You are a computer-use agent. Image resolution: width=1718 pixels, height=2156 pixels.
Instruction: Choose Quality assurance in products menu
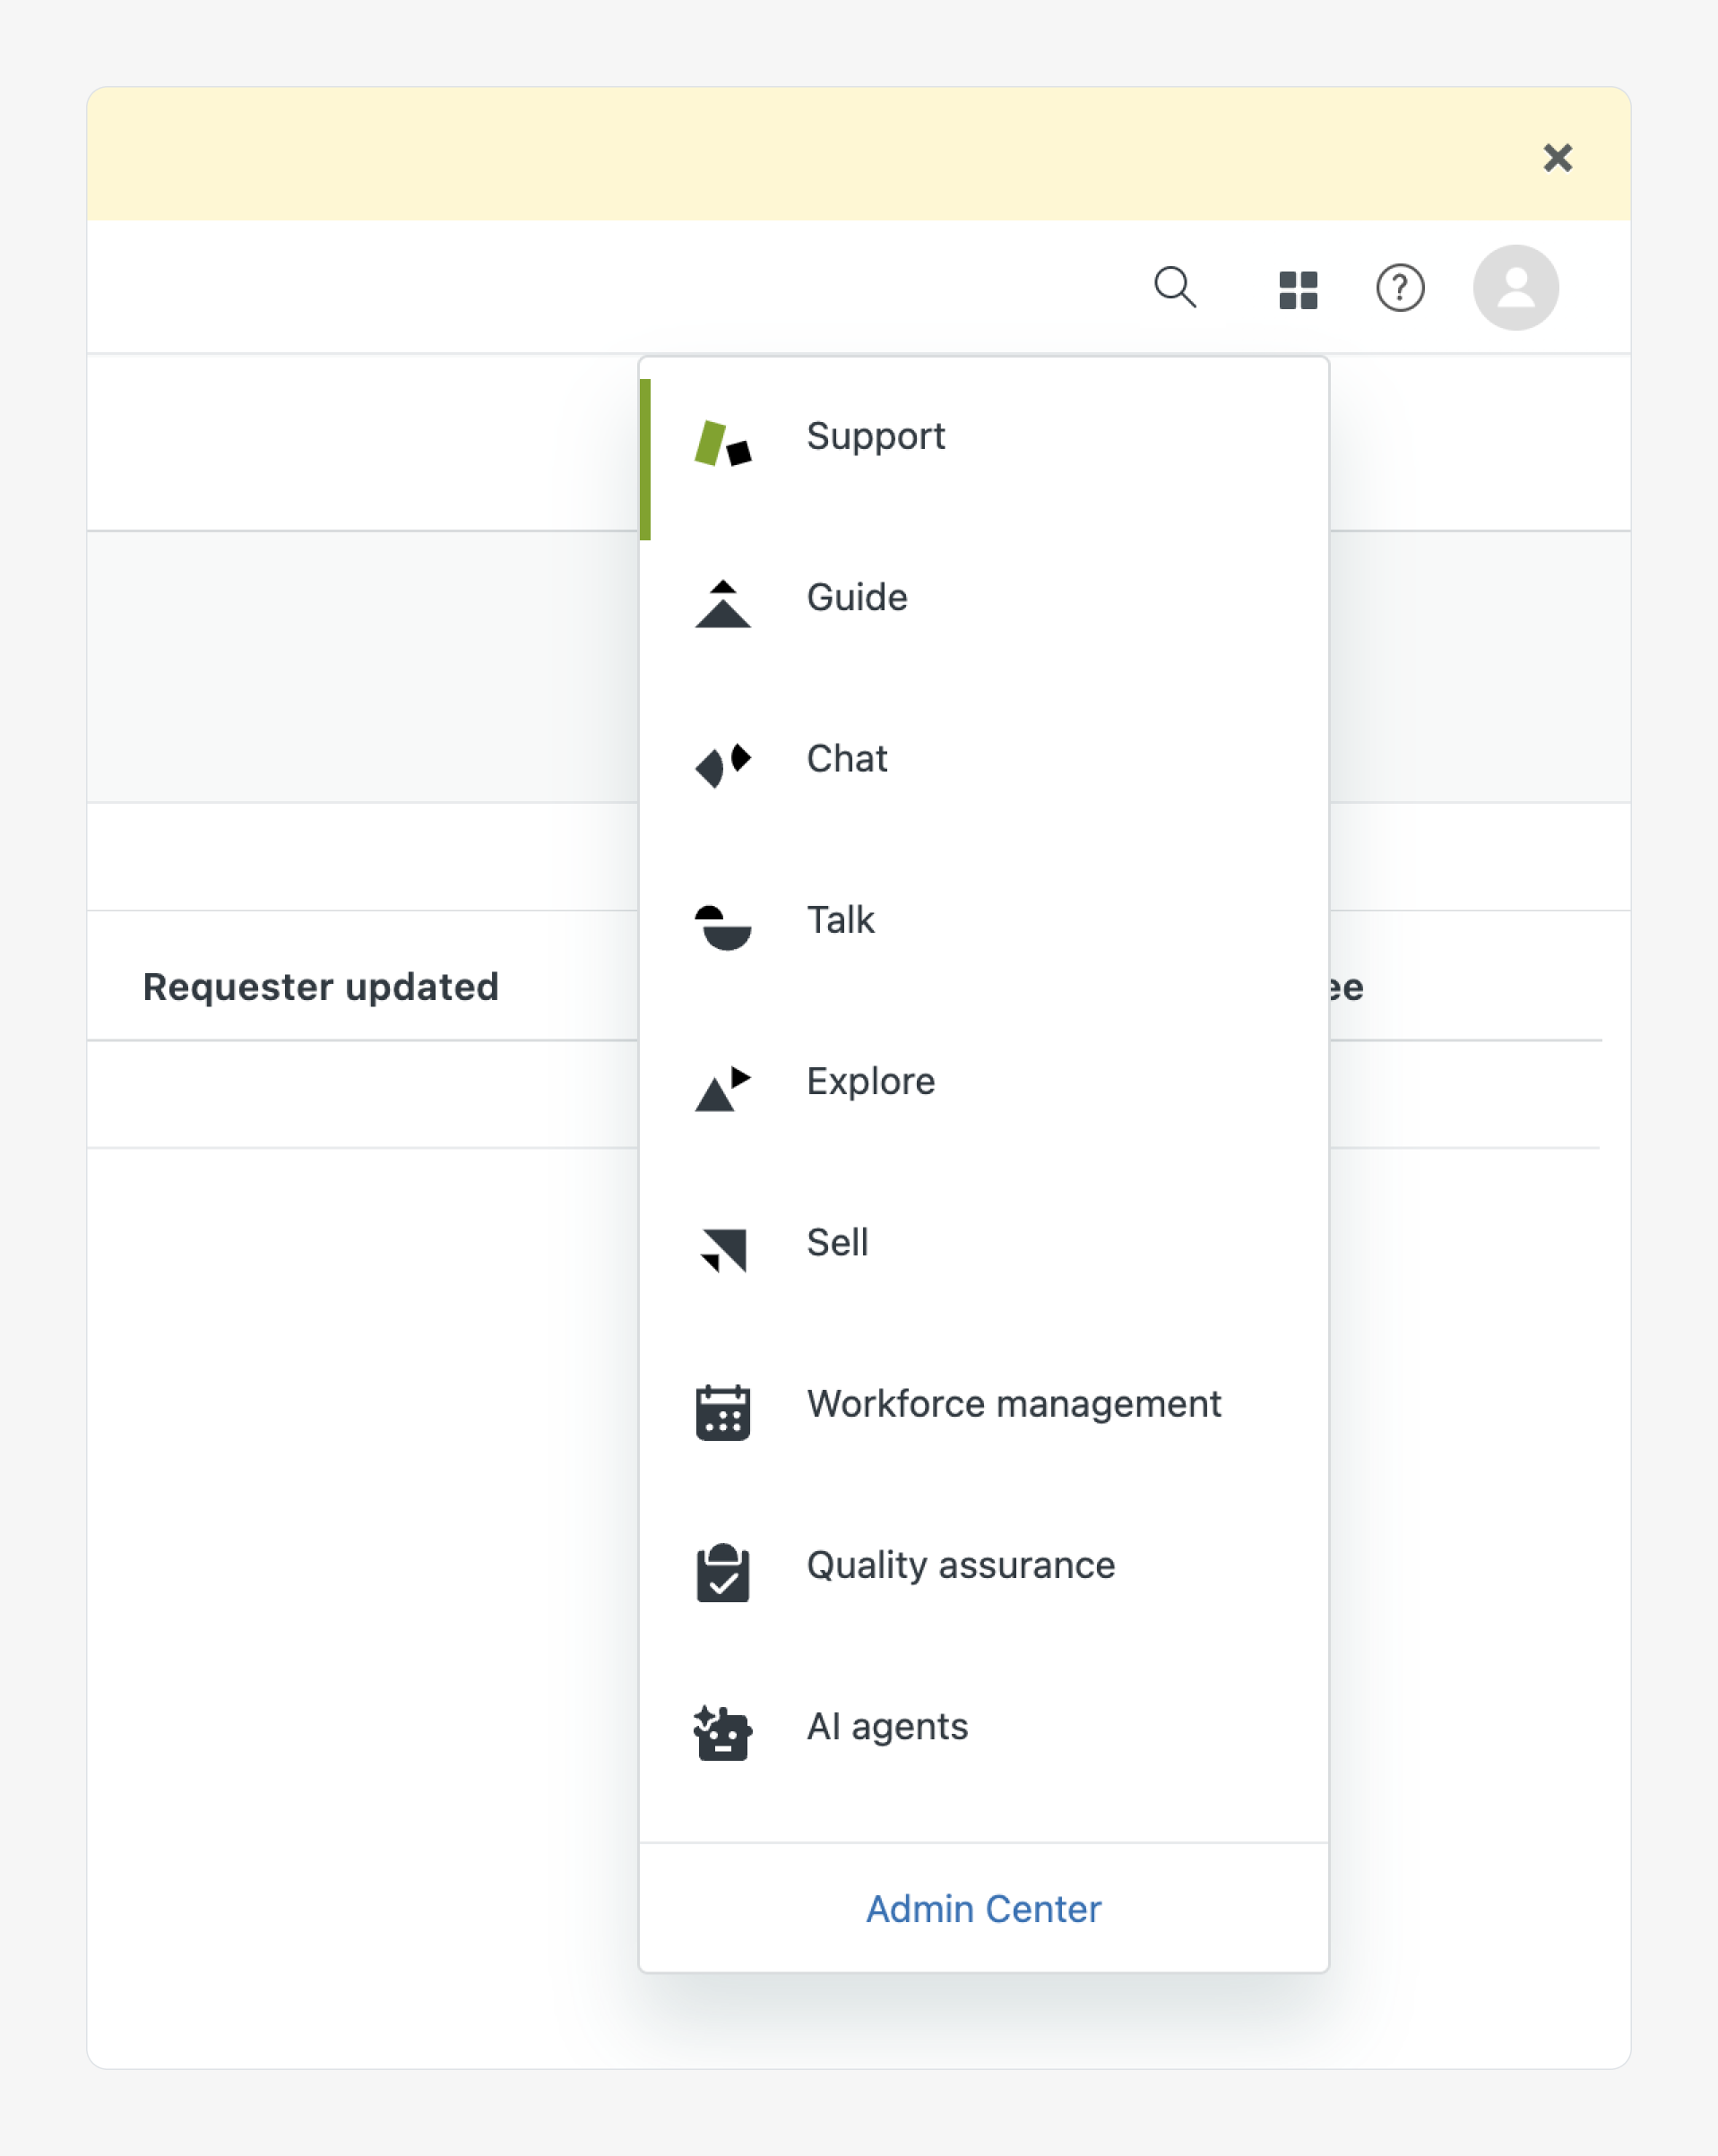[x=960, y=1565]
